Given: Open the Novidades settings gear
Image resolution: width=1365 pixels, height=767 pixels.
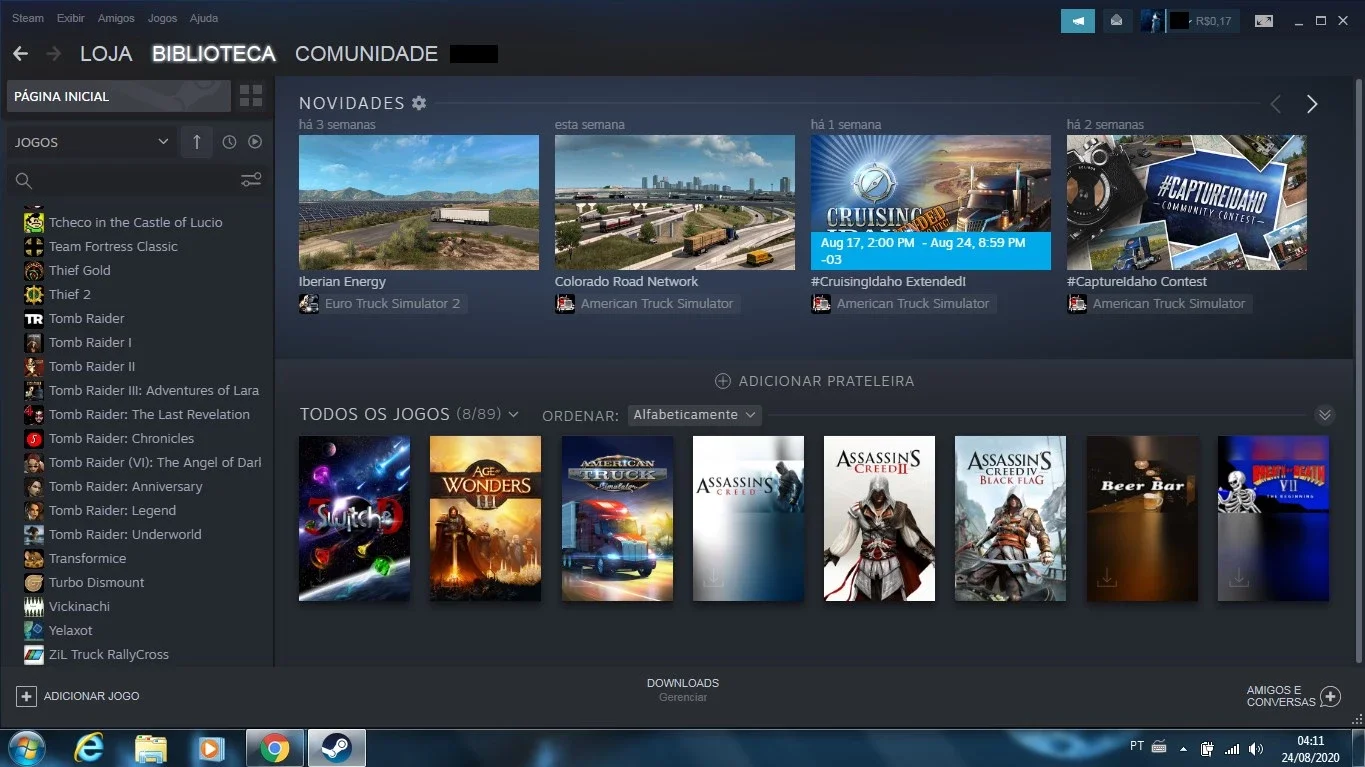Looking at the screenshot, I should click(x=419, y=103).
